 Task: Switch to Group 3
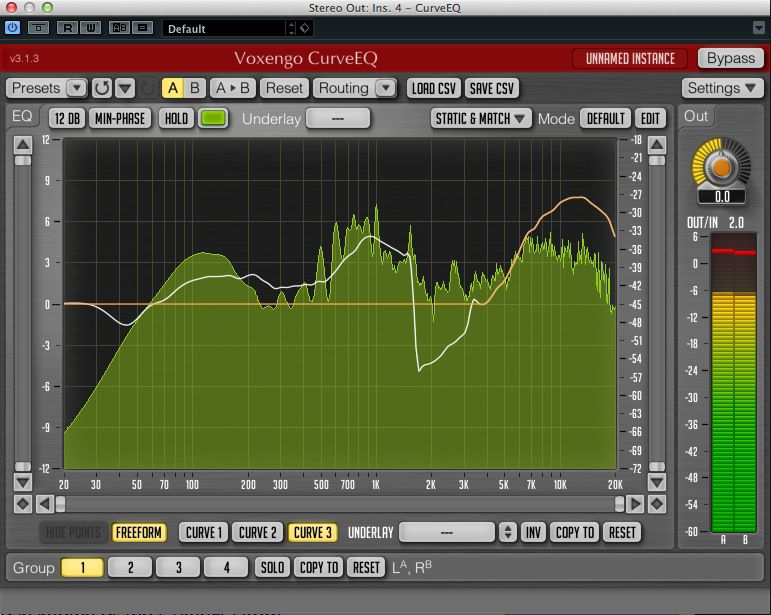178,567
